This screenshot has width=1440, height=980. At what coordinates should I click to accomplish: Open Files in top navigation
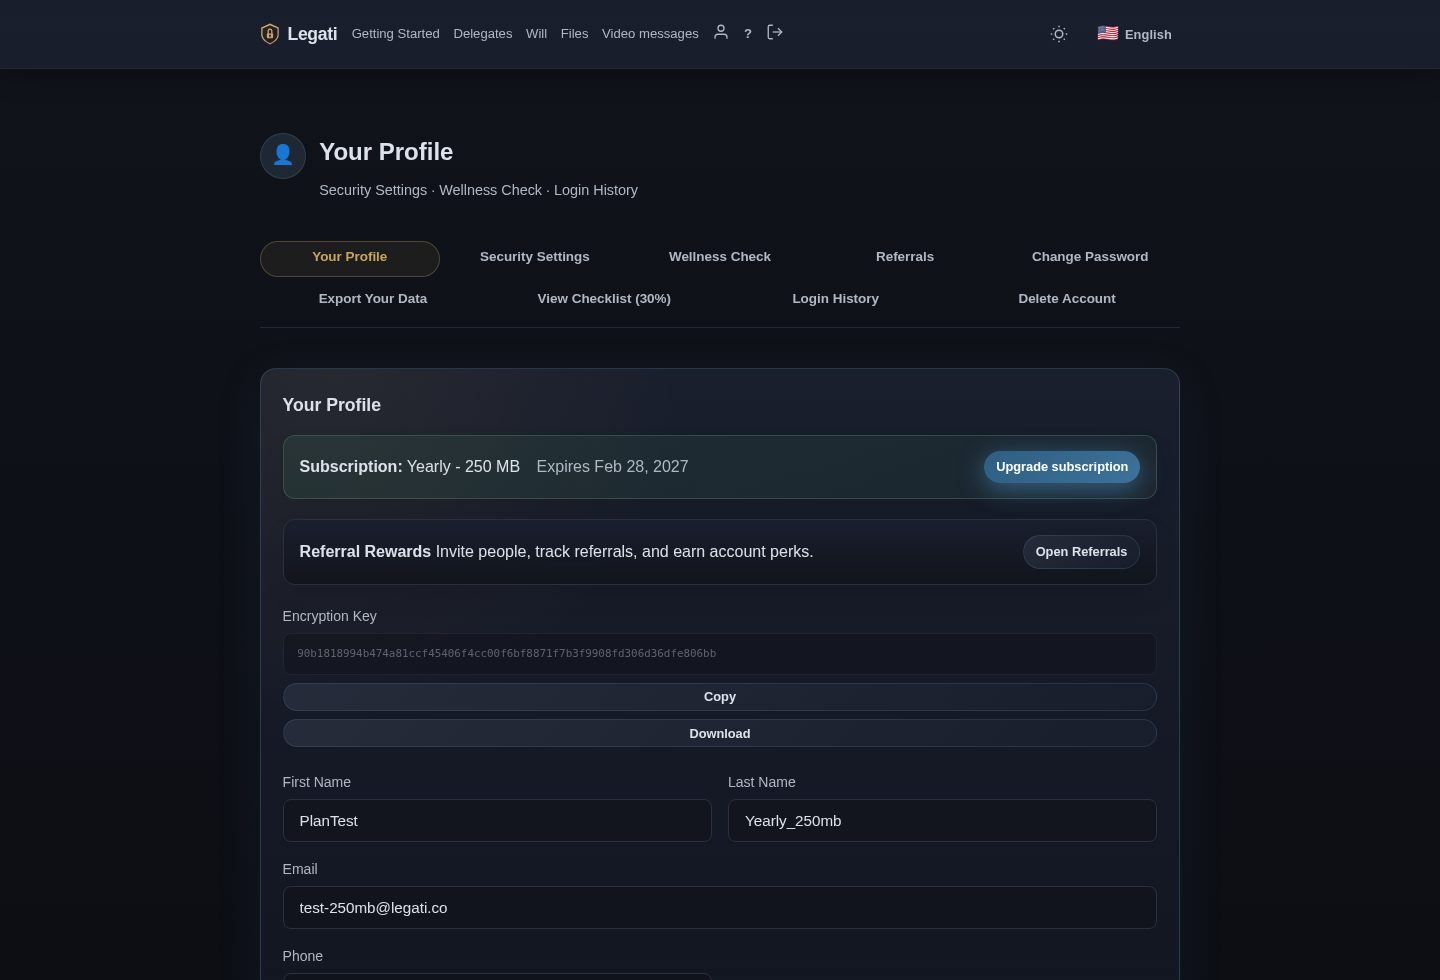(574, 34)
